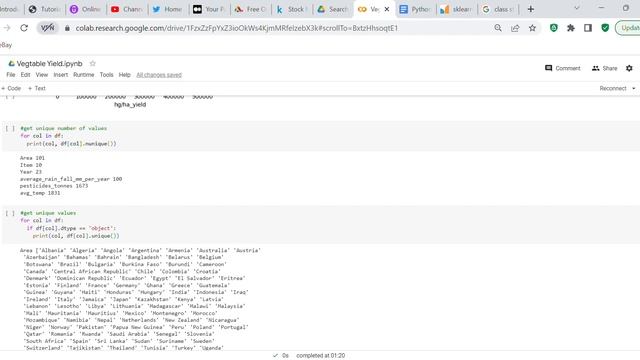Run the get unique values cell
Viewport: 640px width, 360px height.
10,213
